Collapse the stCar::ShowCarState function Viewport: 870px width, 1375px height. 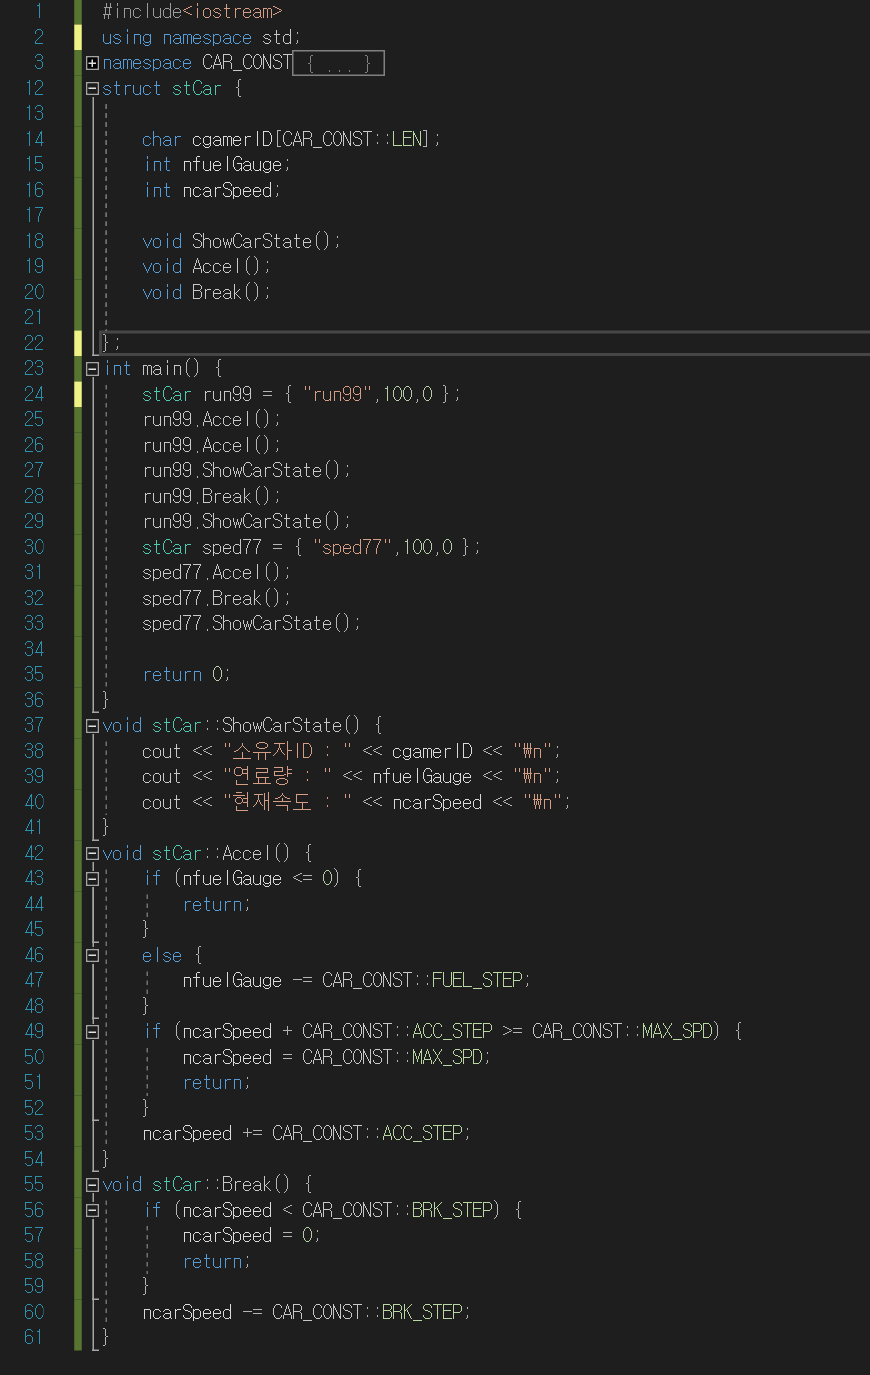(x=93, y=726)
